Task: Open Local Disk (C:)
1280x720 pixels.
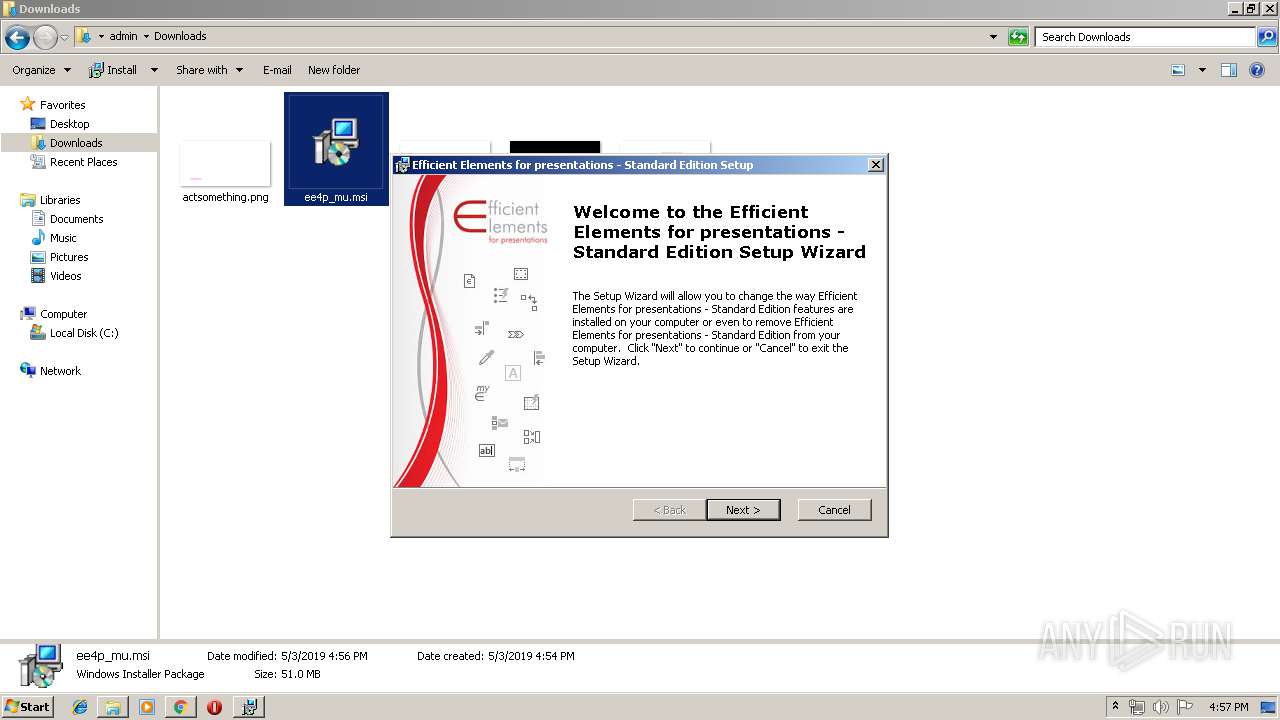Action: (84, 333)
